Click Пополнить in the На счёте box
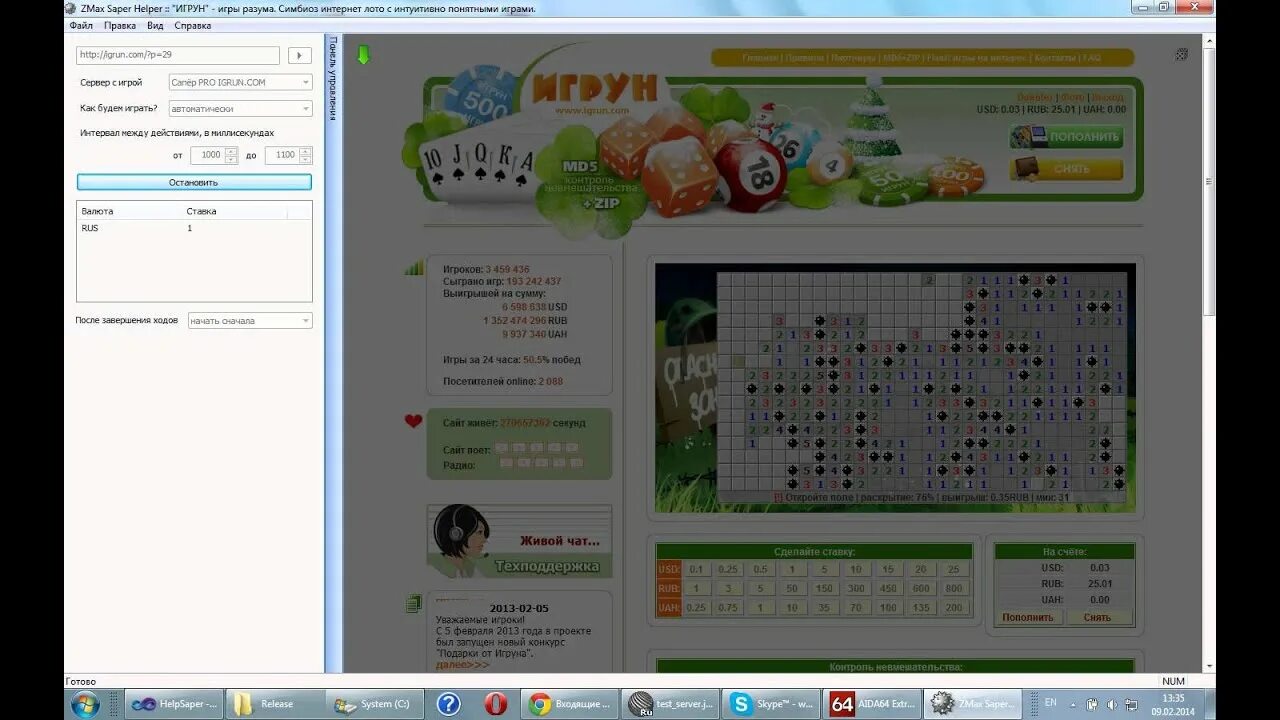The height and width of the screenshot is (720, 1280). [x=1028, y=617]
